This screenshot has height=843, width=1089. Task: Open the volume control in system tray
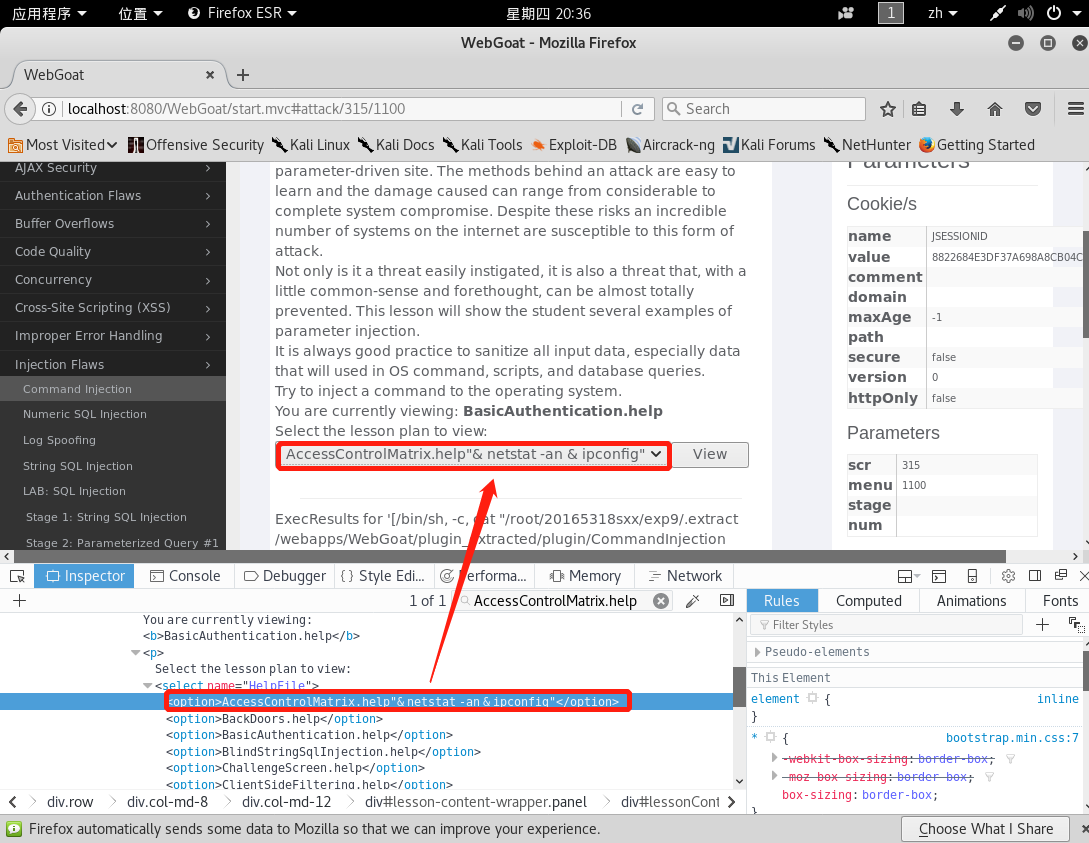coord(1025,13)
